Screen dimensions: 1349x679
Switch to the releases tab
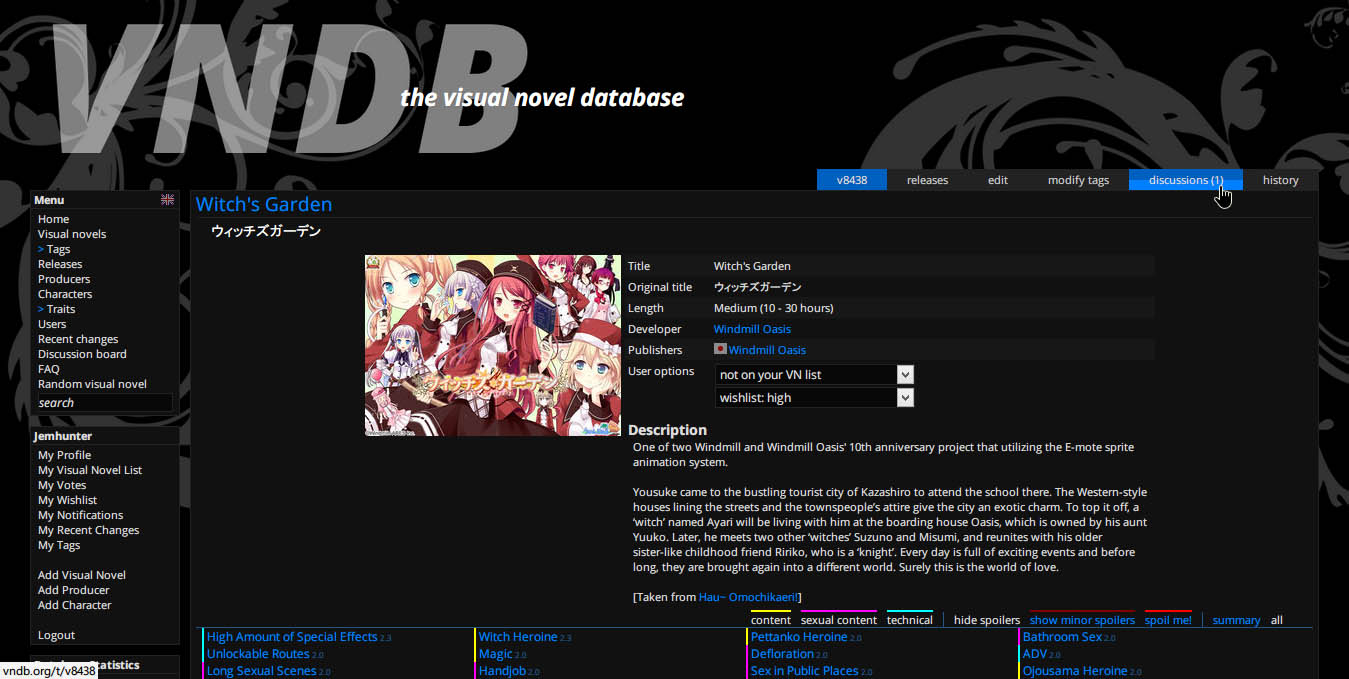coord(926,179)
